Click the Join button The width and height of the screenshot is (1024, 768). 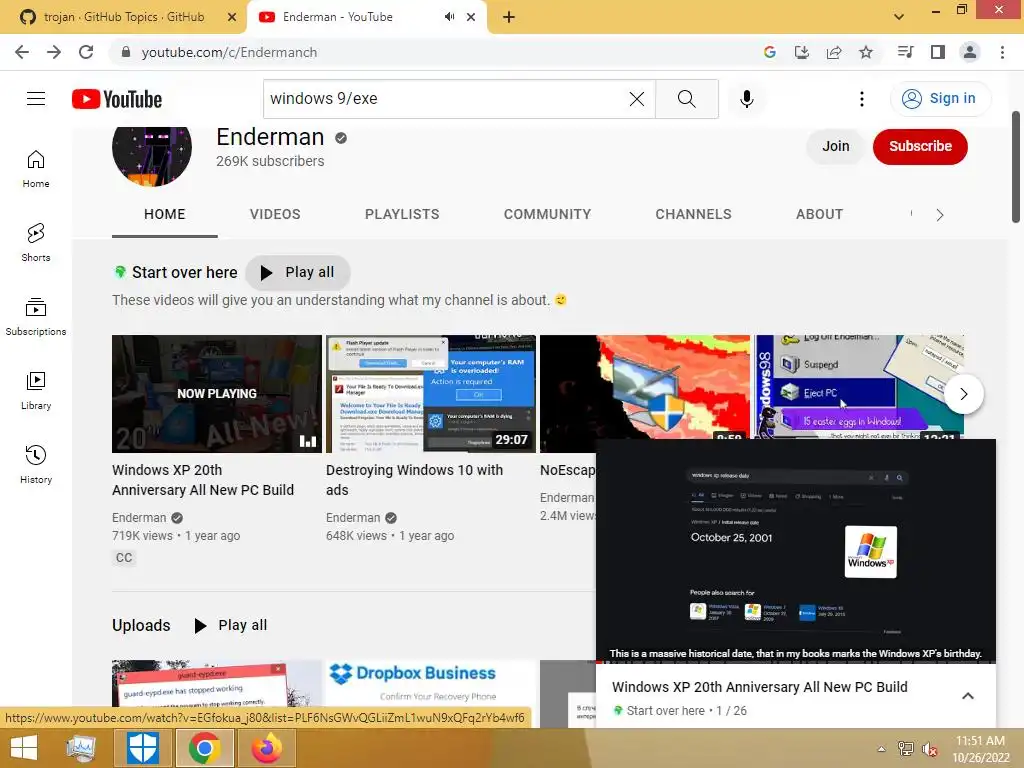835,146
